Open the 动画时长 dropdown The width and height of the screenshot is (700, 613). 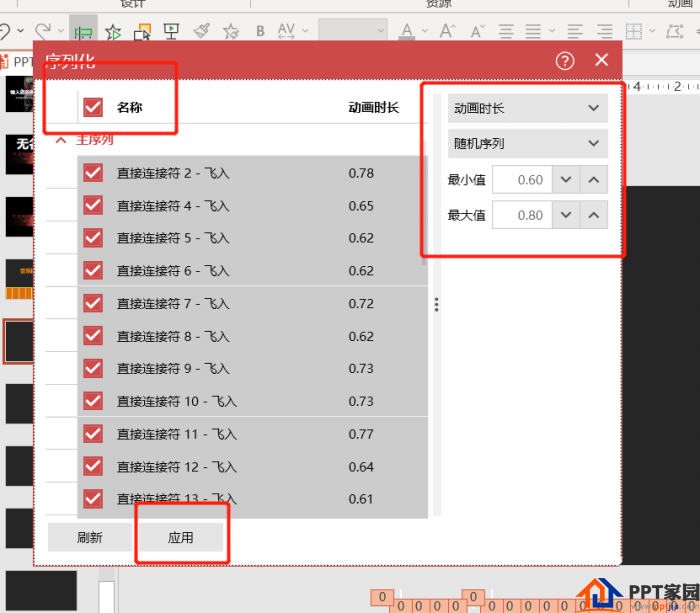[527, 108]
